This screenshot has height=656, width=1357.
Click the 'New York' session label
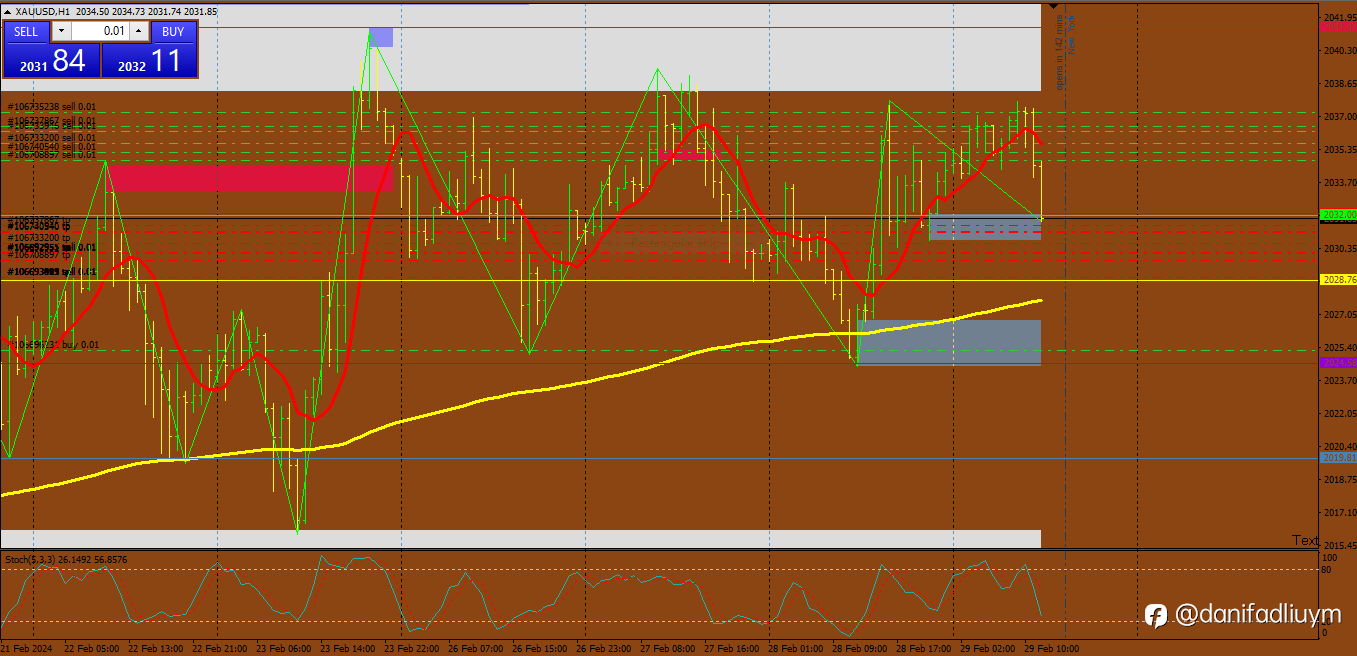[1072, 33]
